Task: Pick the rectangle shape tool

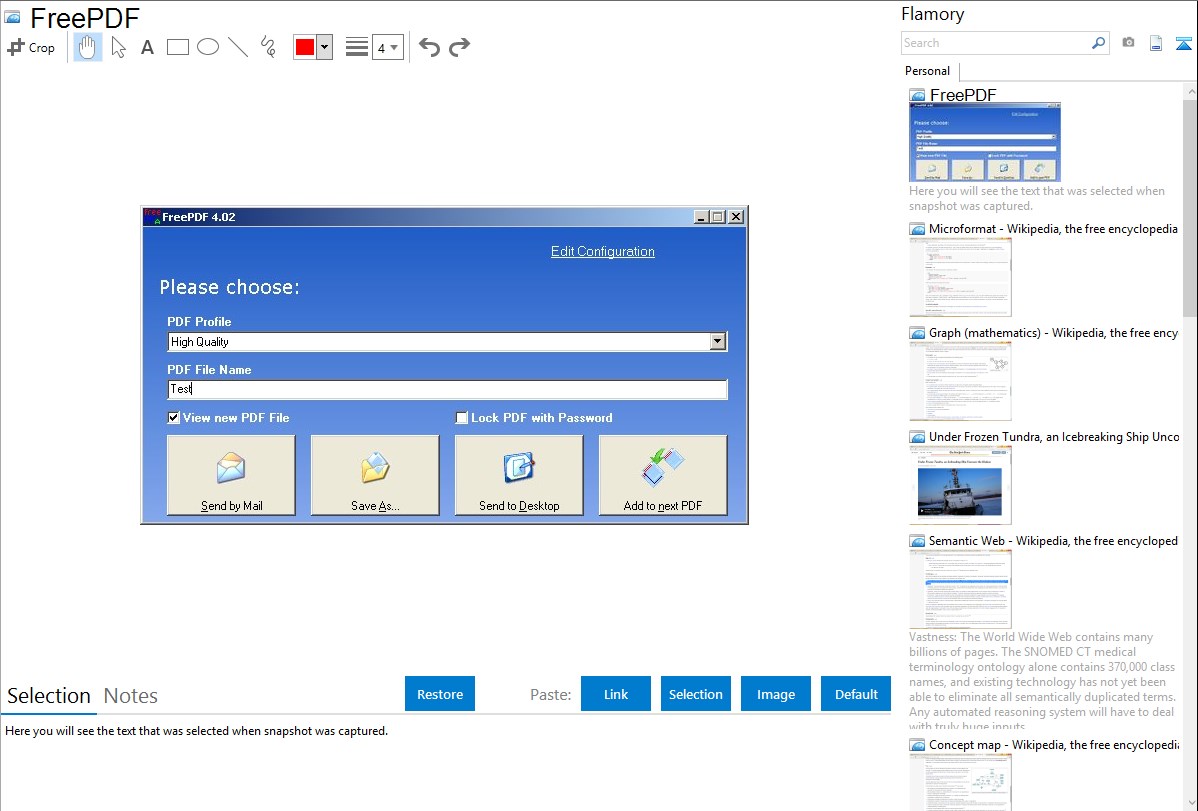Action: click(x=178, y=47)
